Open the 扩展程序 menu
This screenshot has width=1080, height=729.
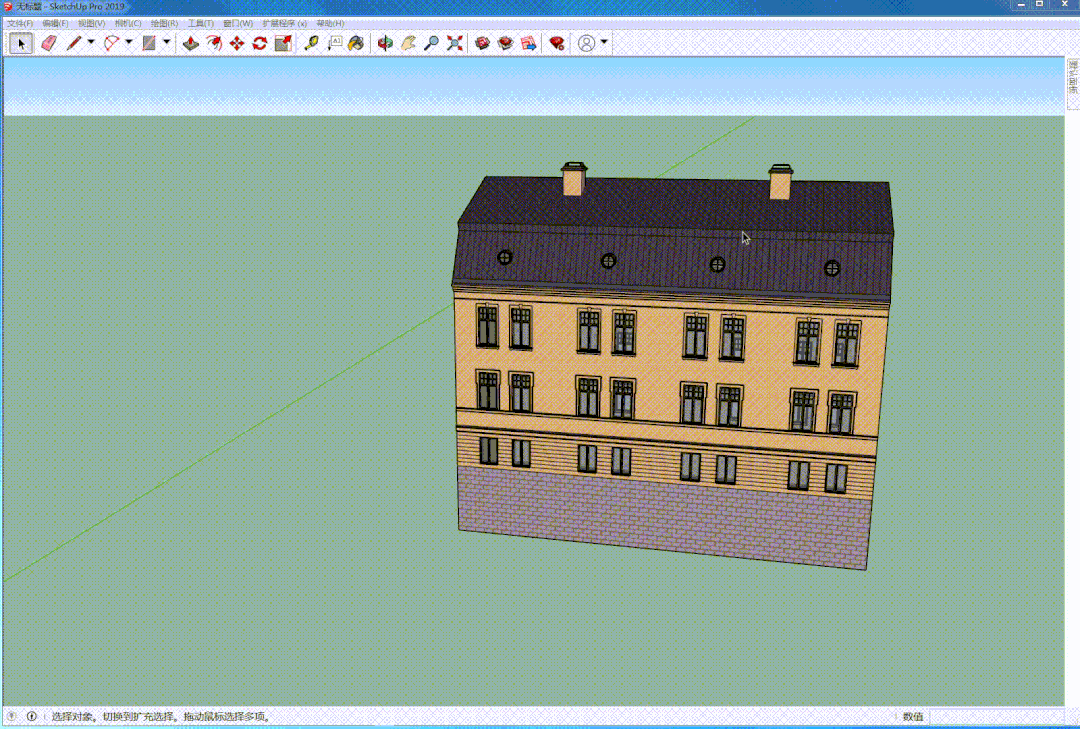(284, 23)
